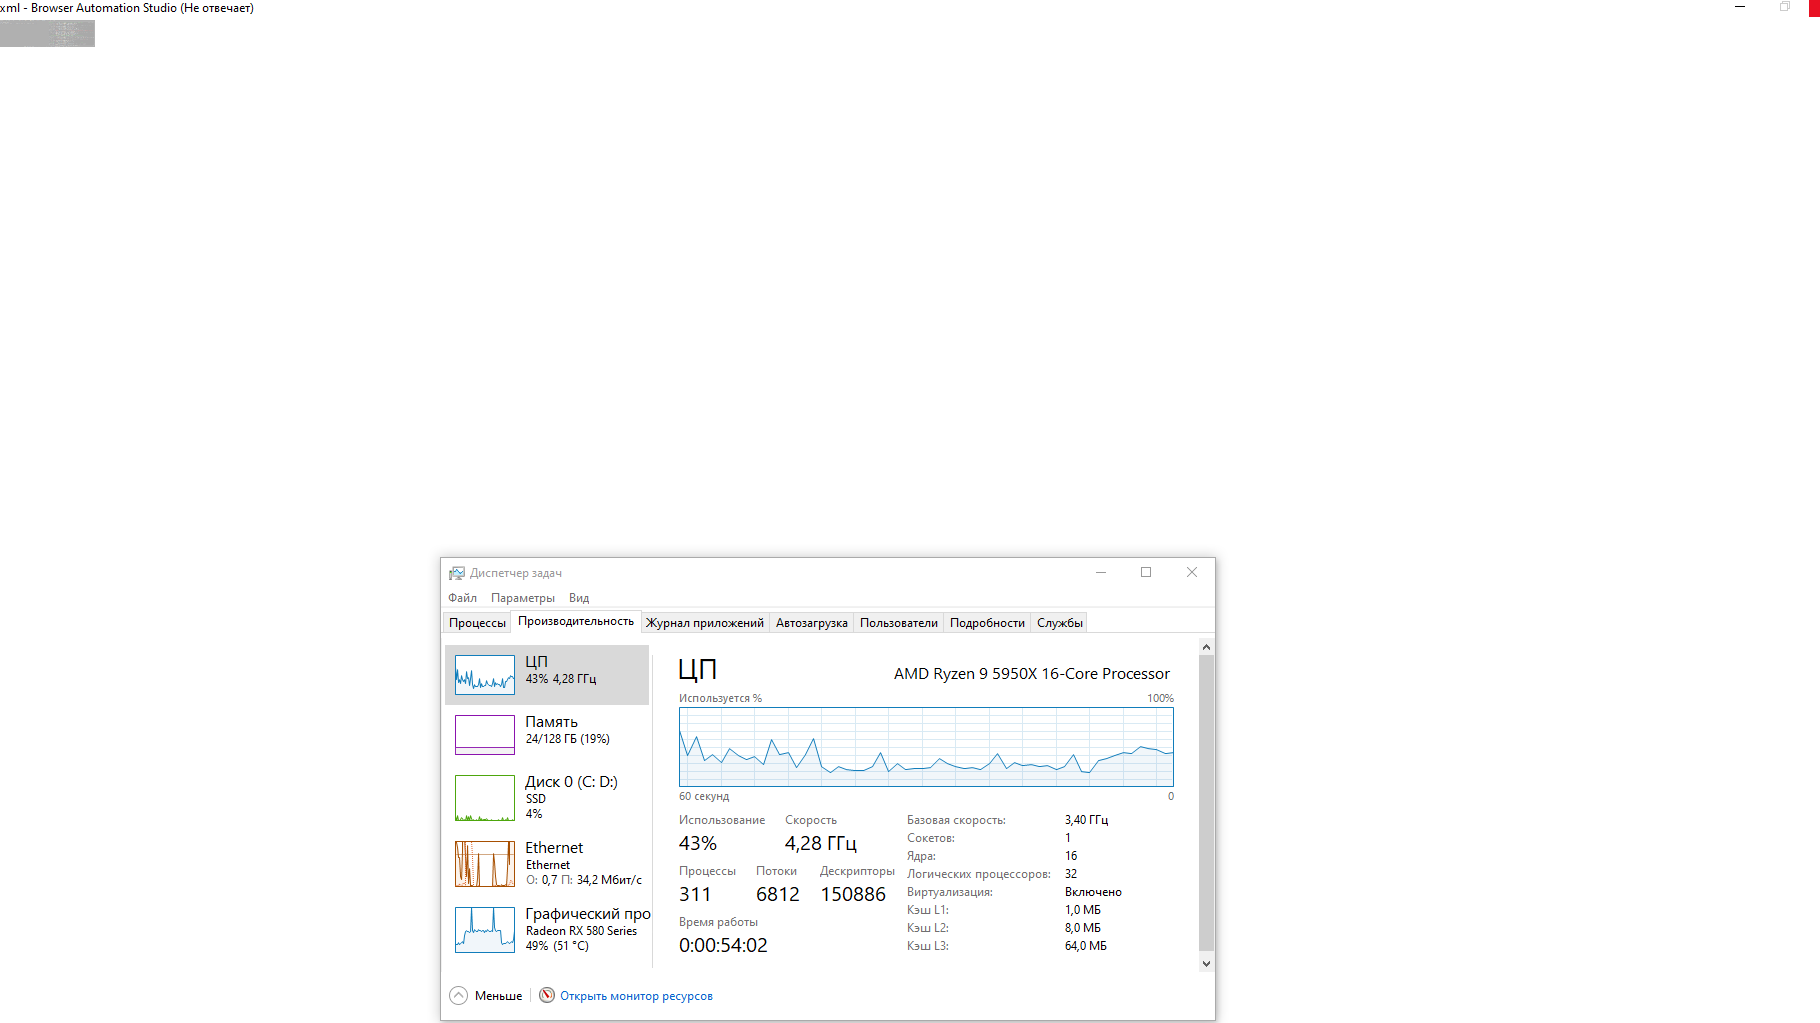Select the Память memory graph thumbnail
This screenshot has width=1820, height=1023.
point(485,735)
